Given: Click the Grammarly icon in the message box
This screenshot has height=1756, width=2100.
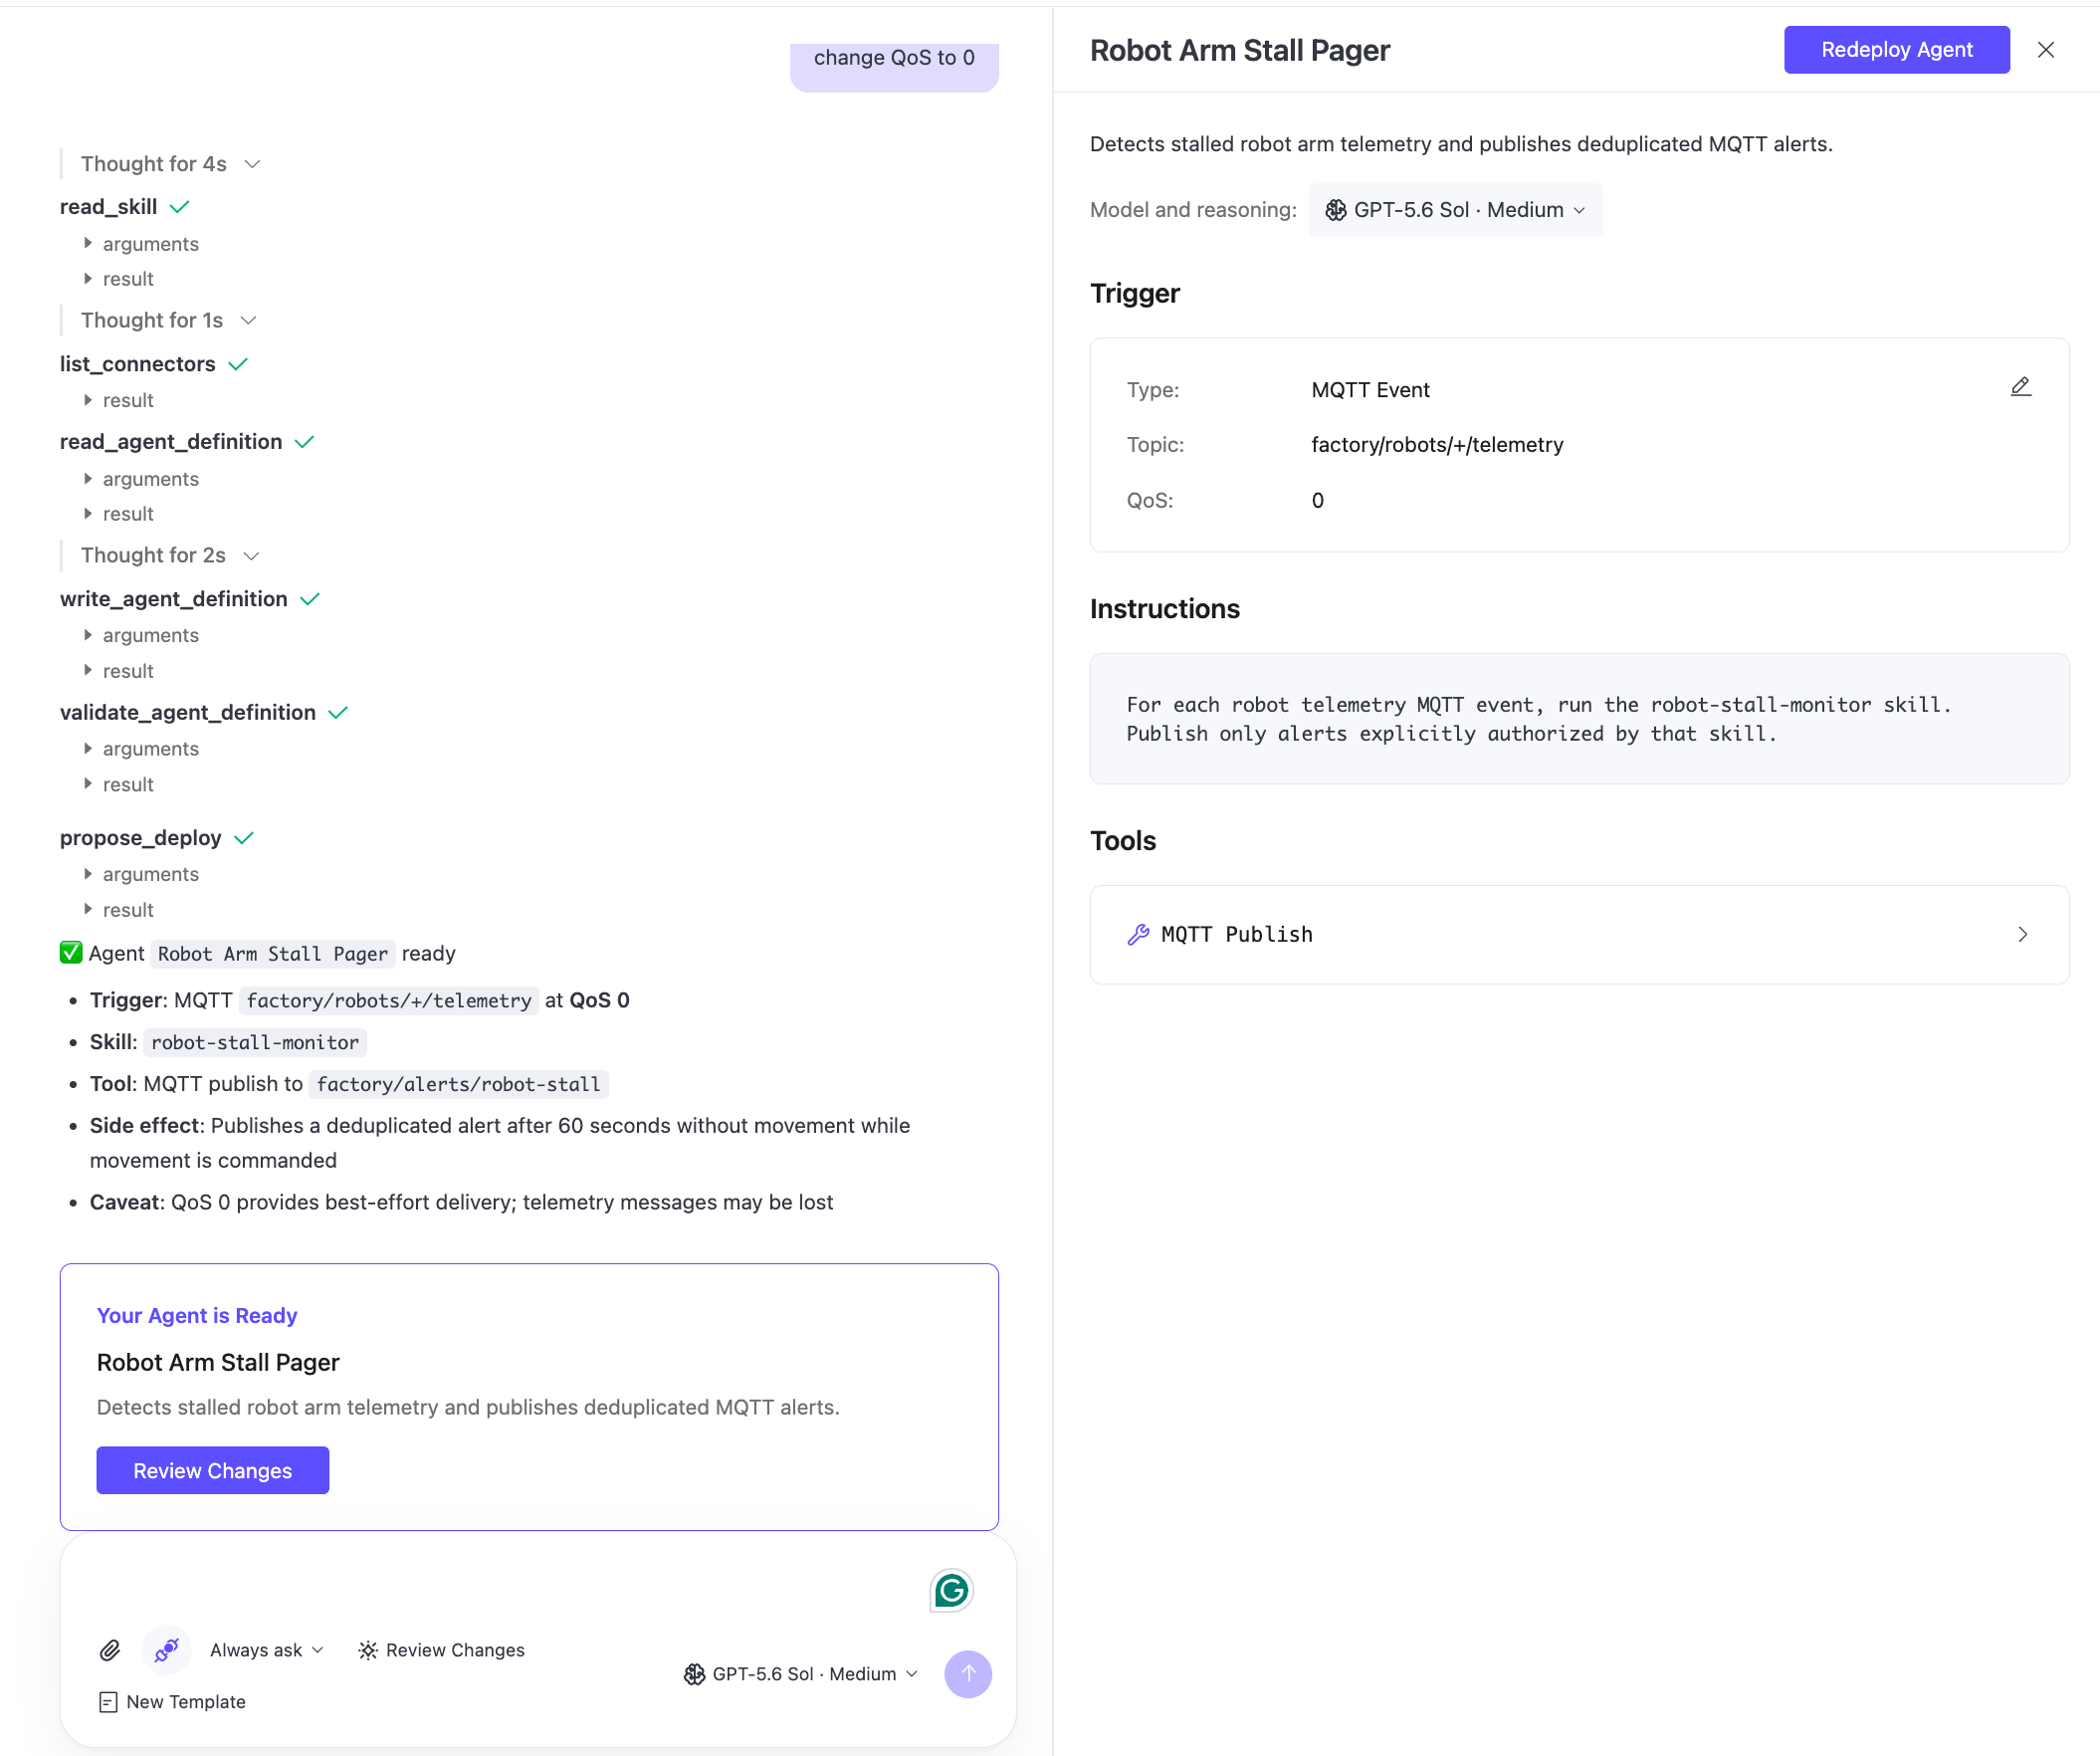Looking at the screenshot, I should pos(951,1590).
